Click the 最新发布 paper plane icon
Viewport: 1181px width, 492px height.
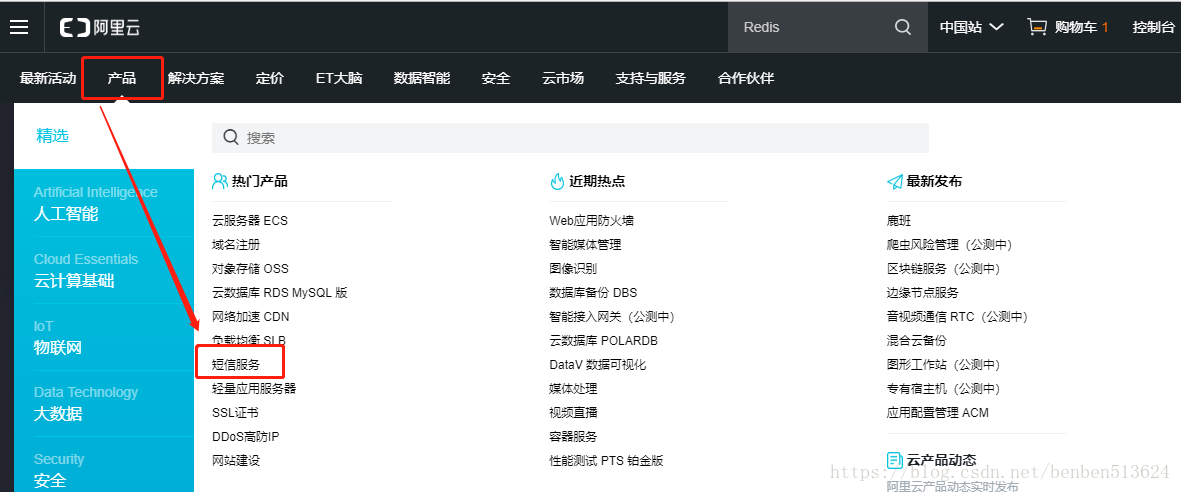tap(894, 182)
